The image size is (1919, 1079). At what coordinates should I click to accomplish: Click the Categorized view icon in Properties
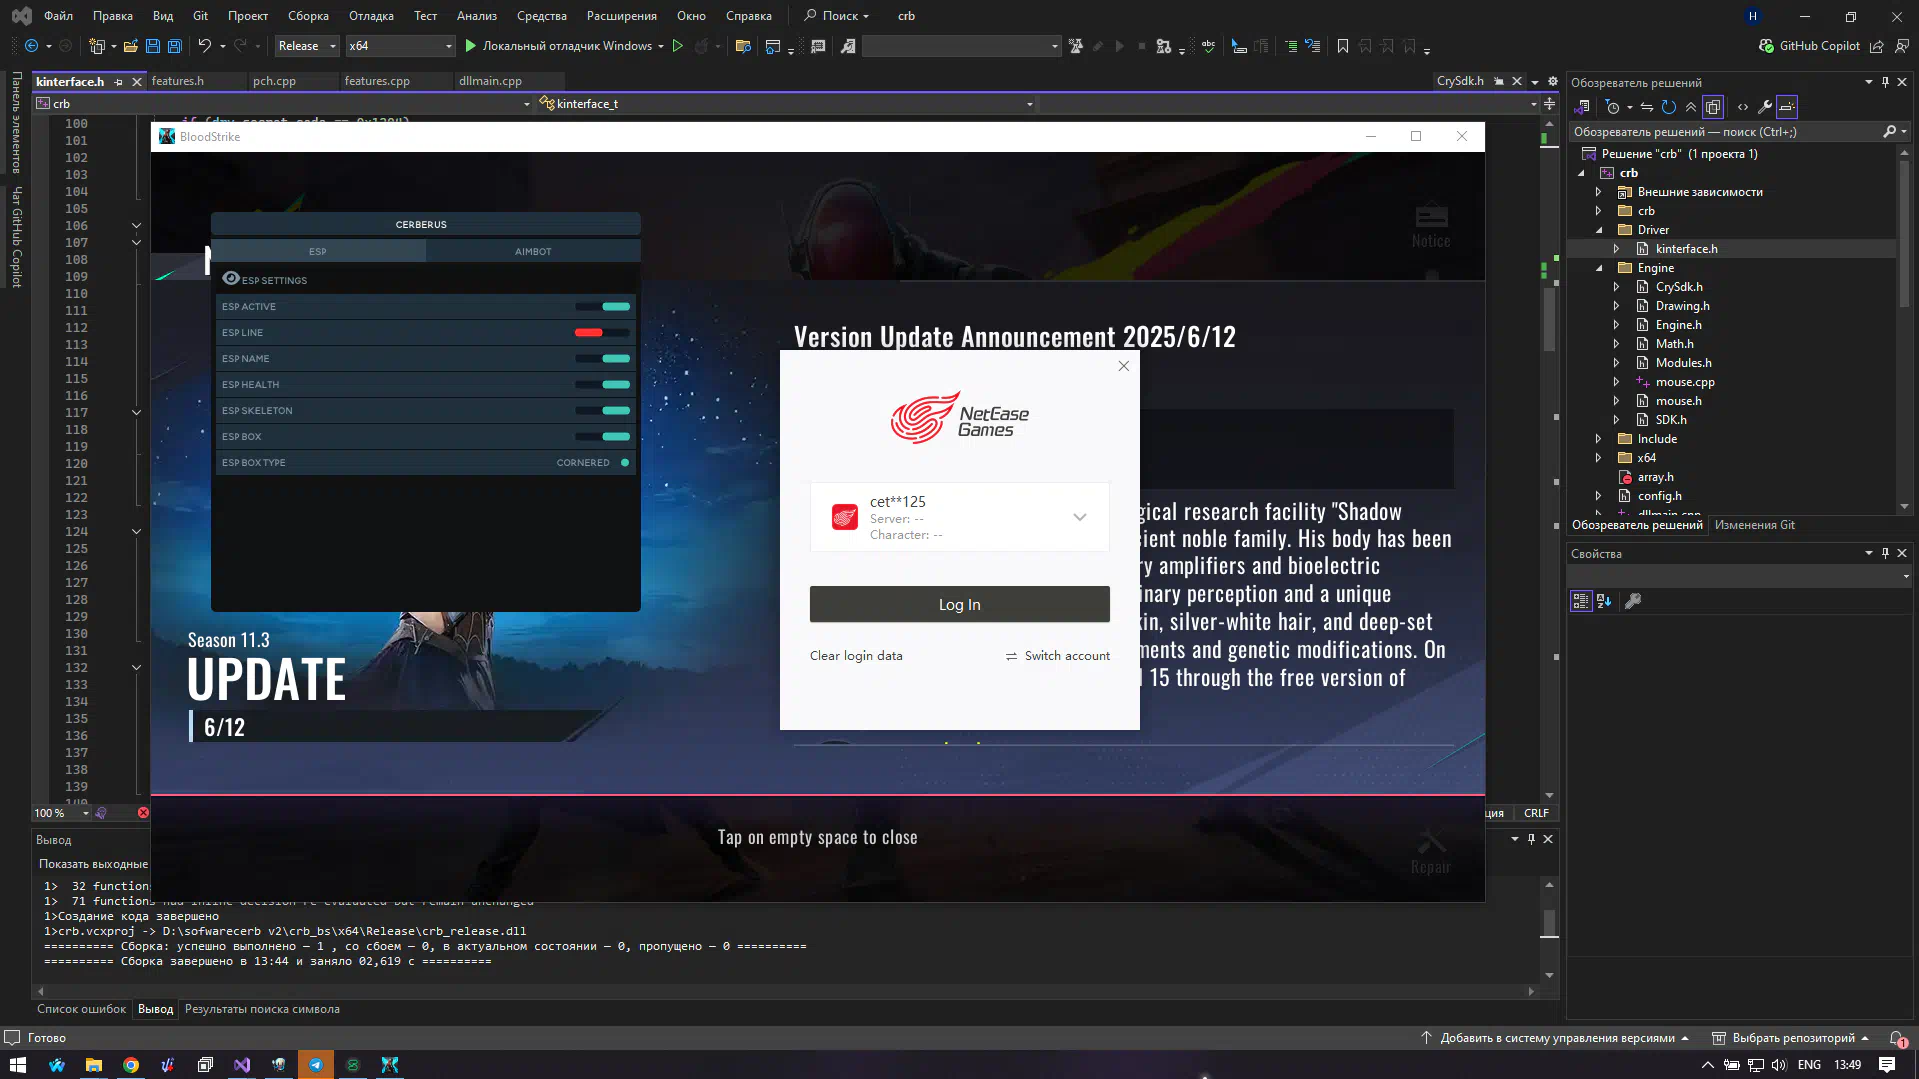tap(1581, 601)
